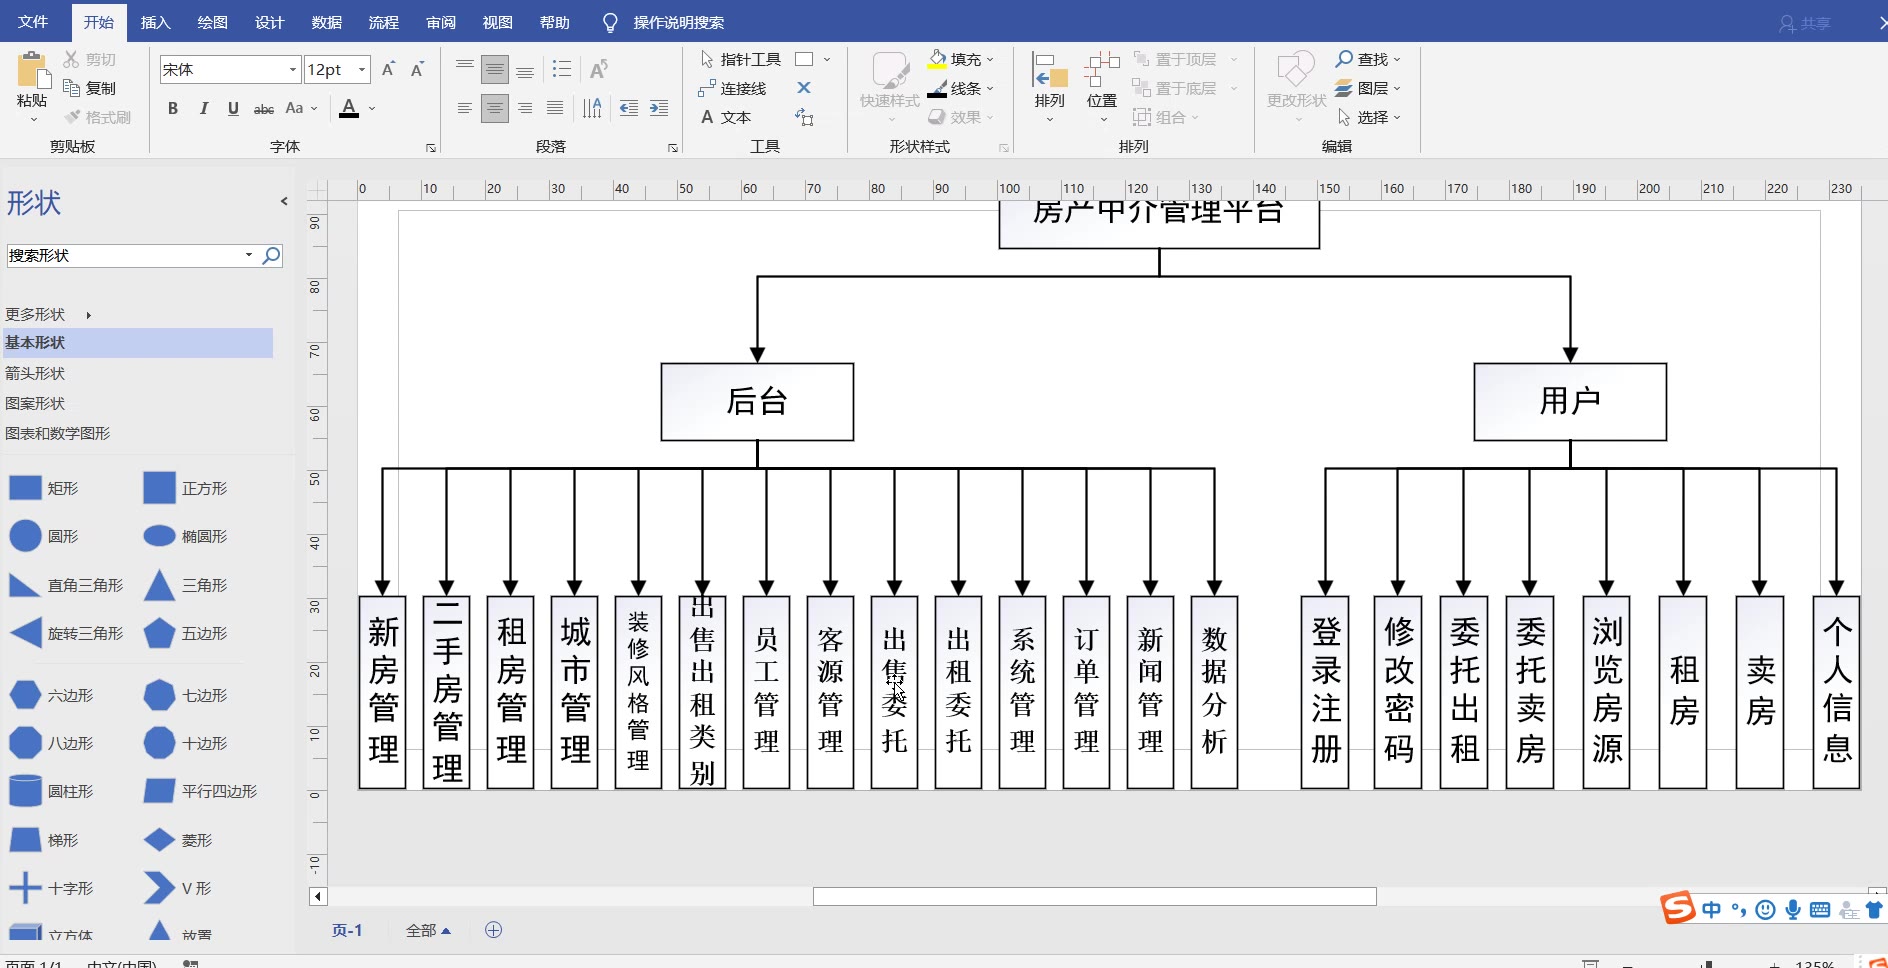
Task: Add a new page with plus icon
Action: (x=493, y=930)
